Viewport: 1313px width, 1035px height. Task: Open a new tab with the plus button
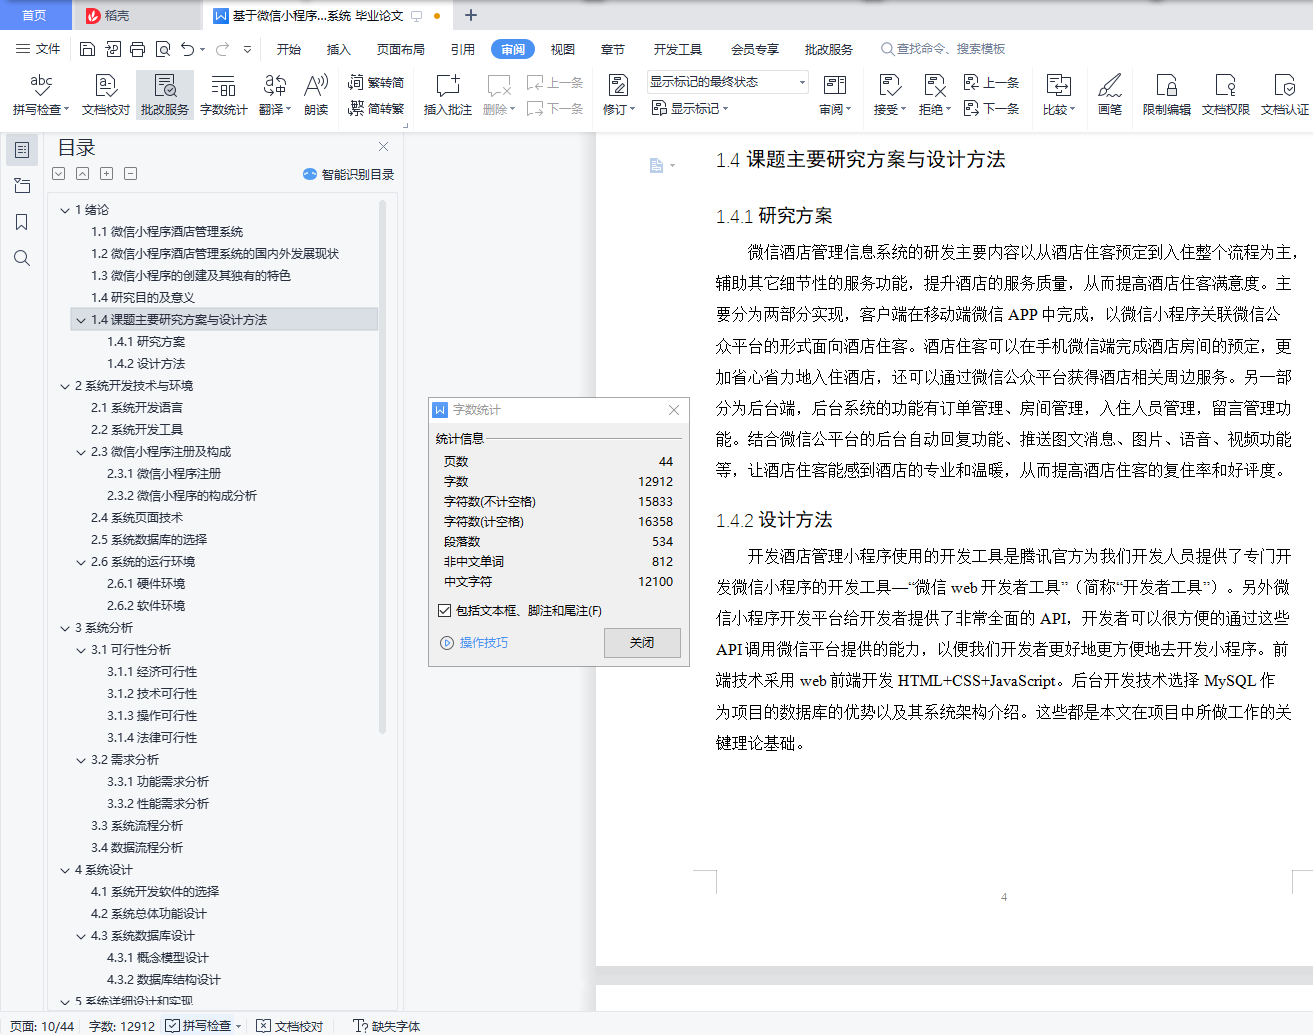[471, 15]
